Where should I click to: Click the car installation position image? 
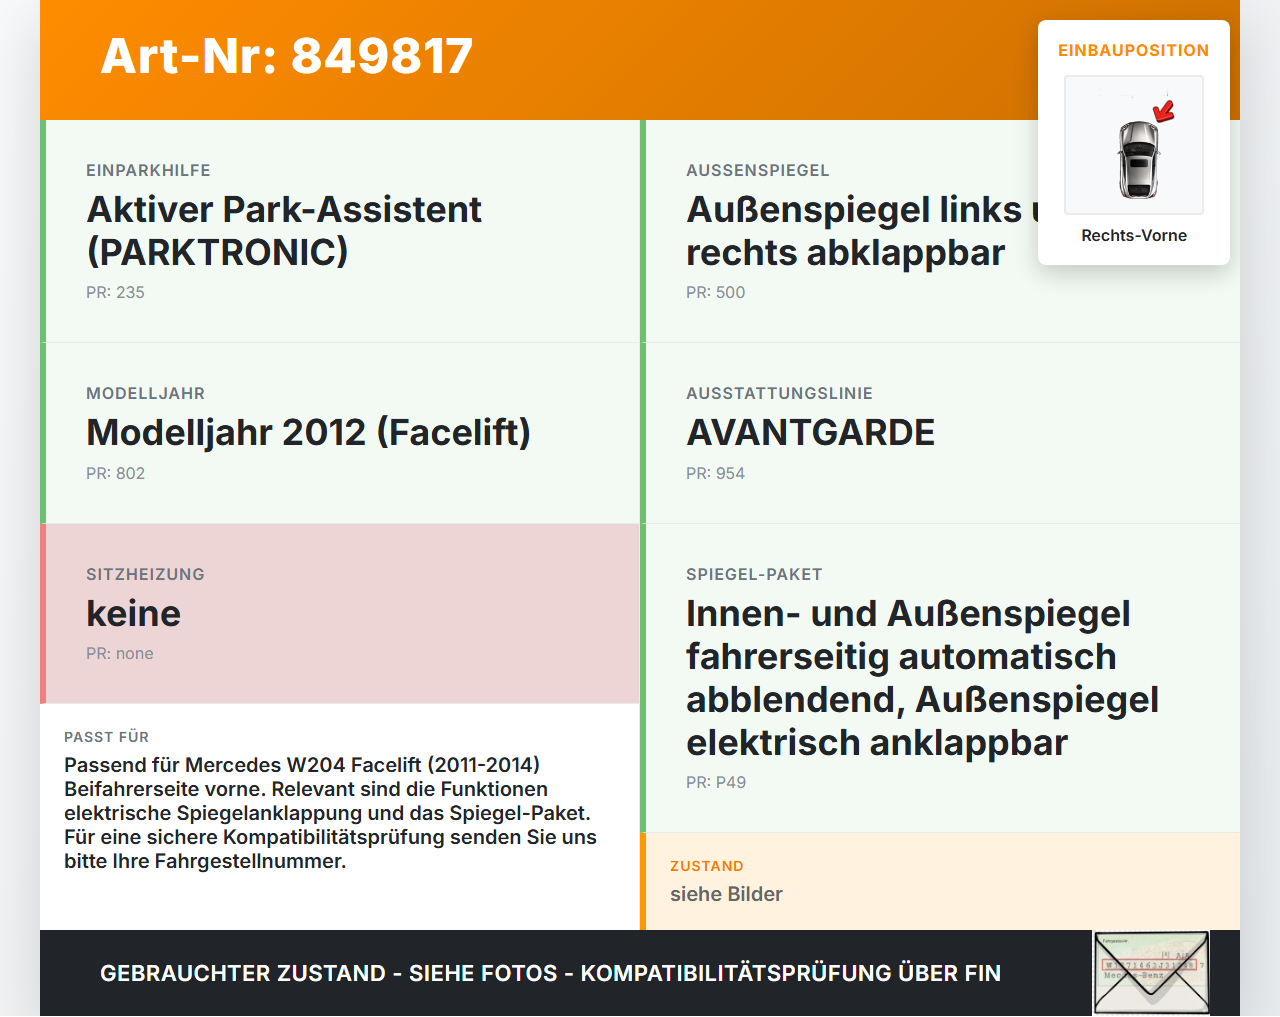pos(1134,145)
